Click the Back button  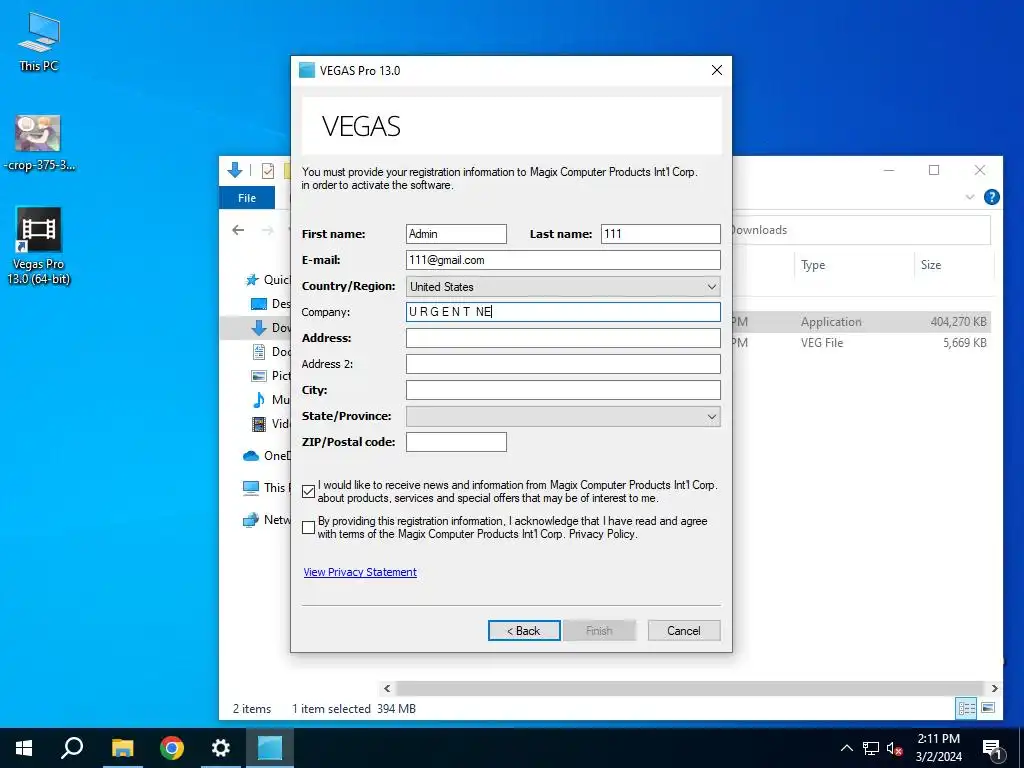coord(524,630)
